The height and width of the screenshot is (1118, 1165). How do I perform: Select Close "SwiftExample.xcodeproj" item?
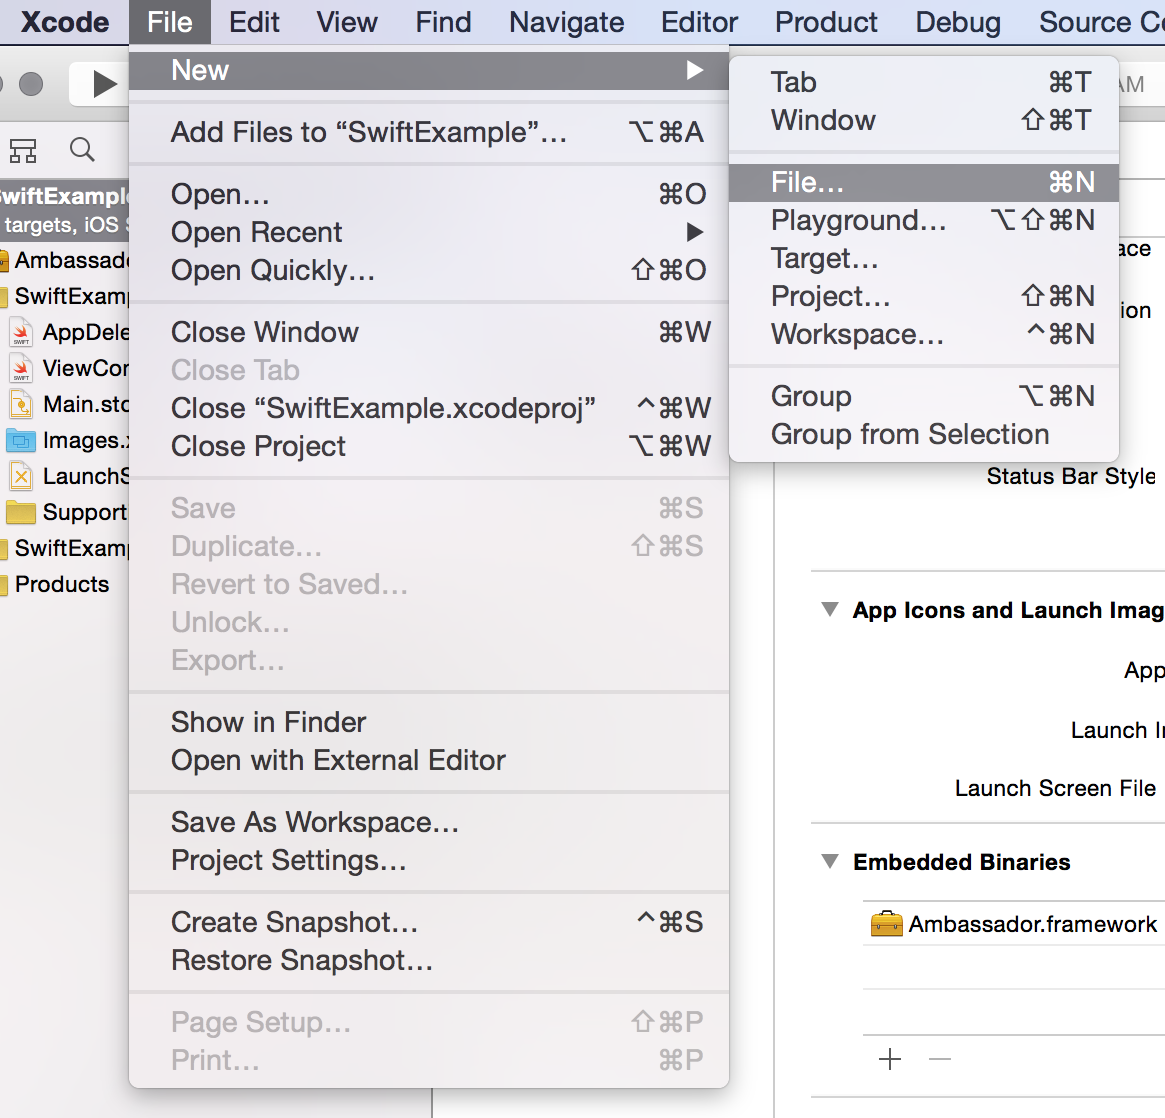(x=429, y=409)
